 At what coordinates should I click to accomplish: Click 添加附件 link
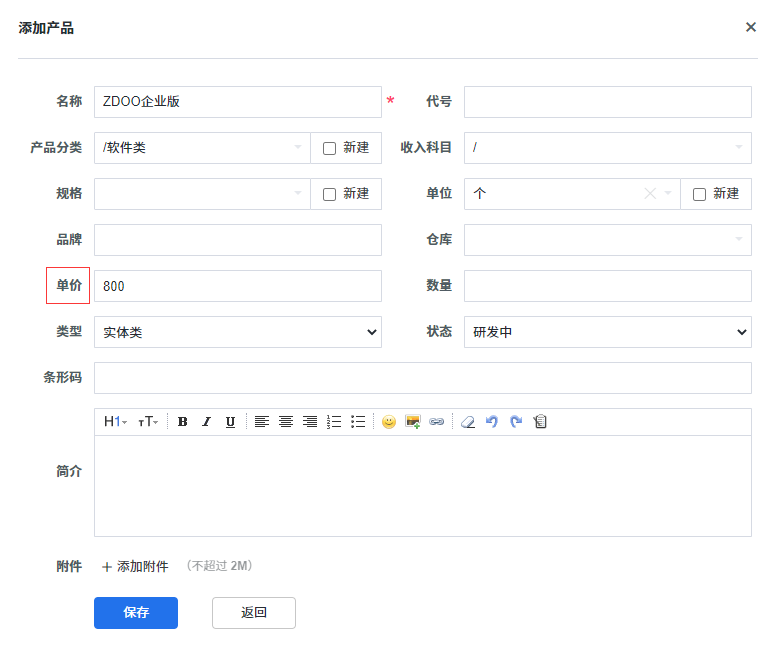tap(142, 567)
